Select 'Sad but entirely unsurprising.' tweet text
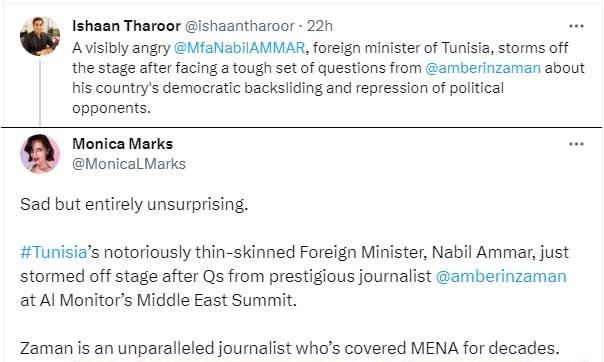 pos(134,204)
